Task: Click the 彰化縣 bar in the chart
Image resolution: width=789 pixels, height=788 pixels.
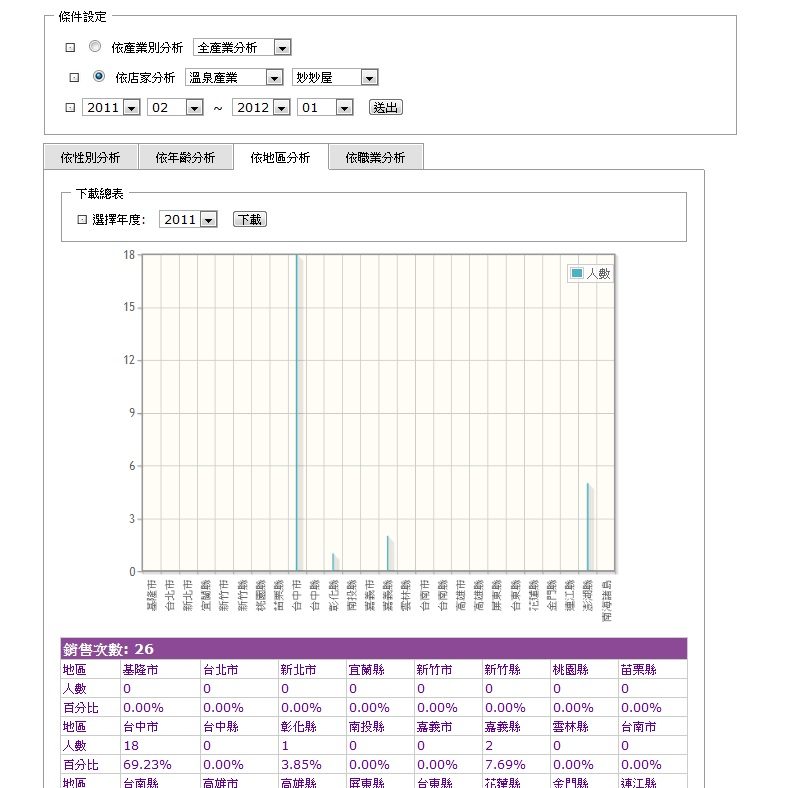Action: [x=334, y=563]
